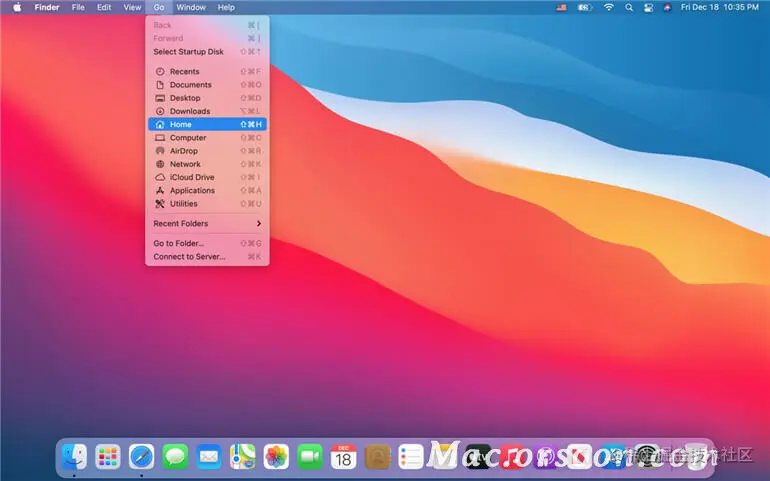Open the File menu

78,7
